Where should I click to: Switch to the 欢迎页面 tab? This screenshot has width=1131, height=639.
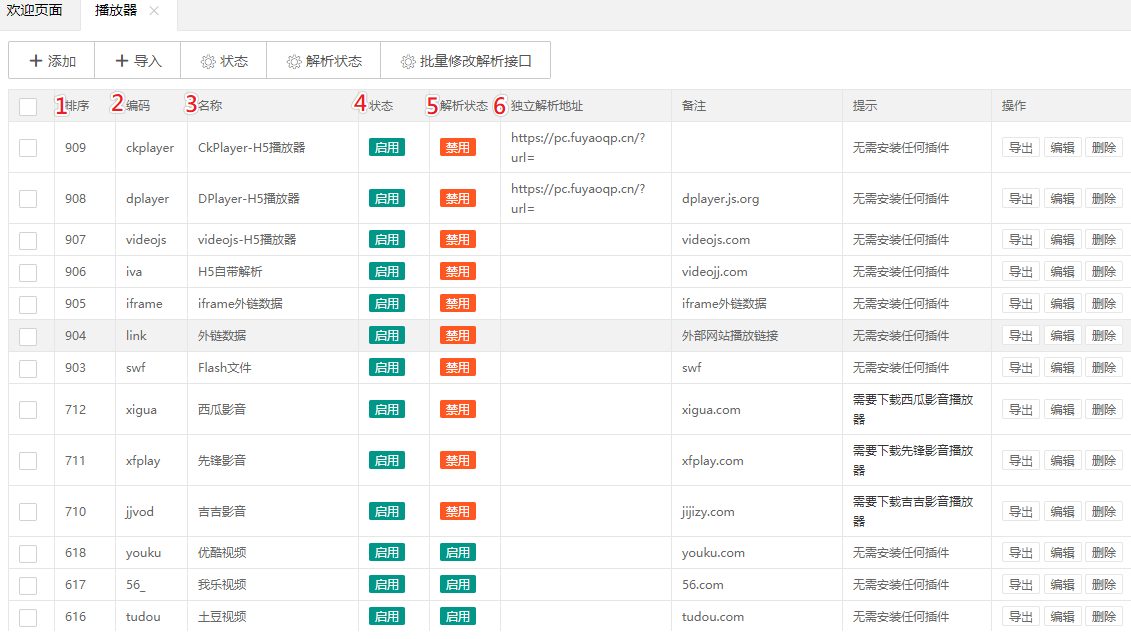click(35, 11)
